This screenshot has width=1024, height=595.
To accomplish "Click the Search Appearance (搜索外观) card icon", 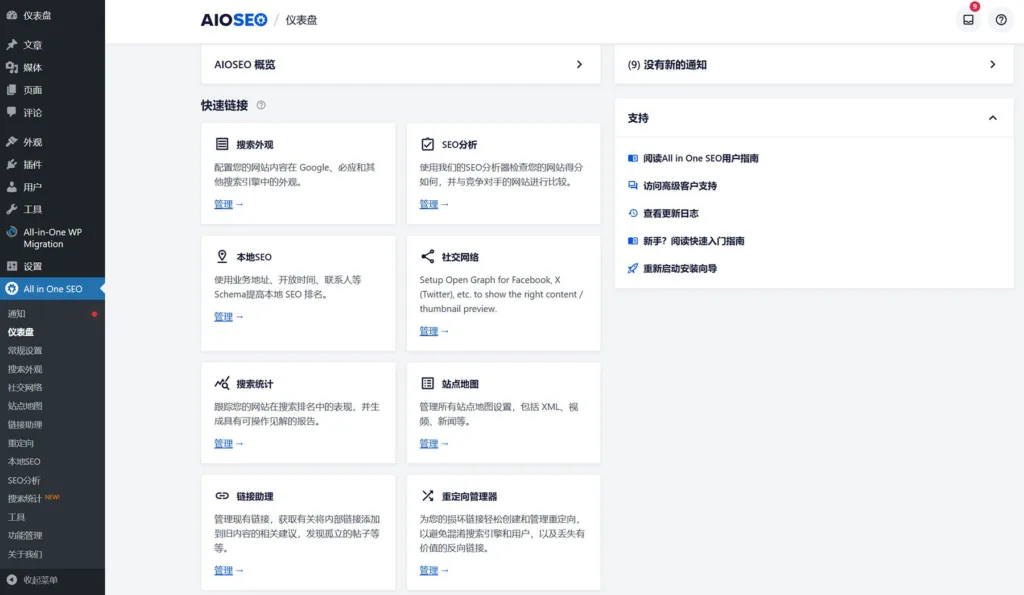I will click(222, 144).
